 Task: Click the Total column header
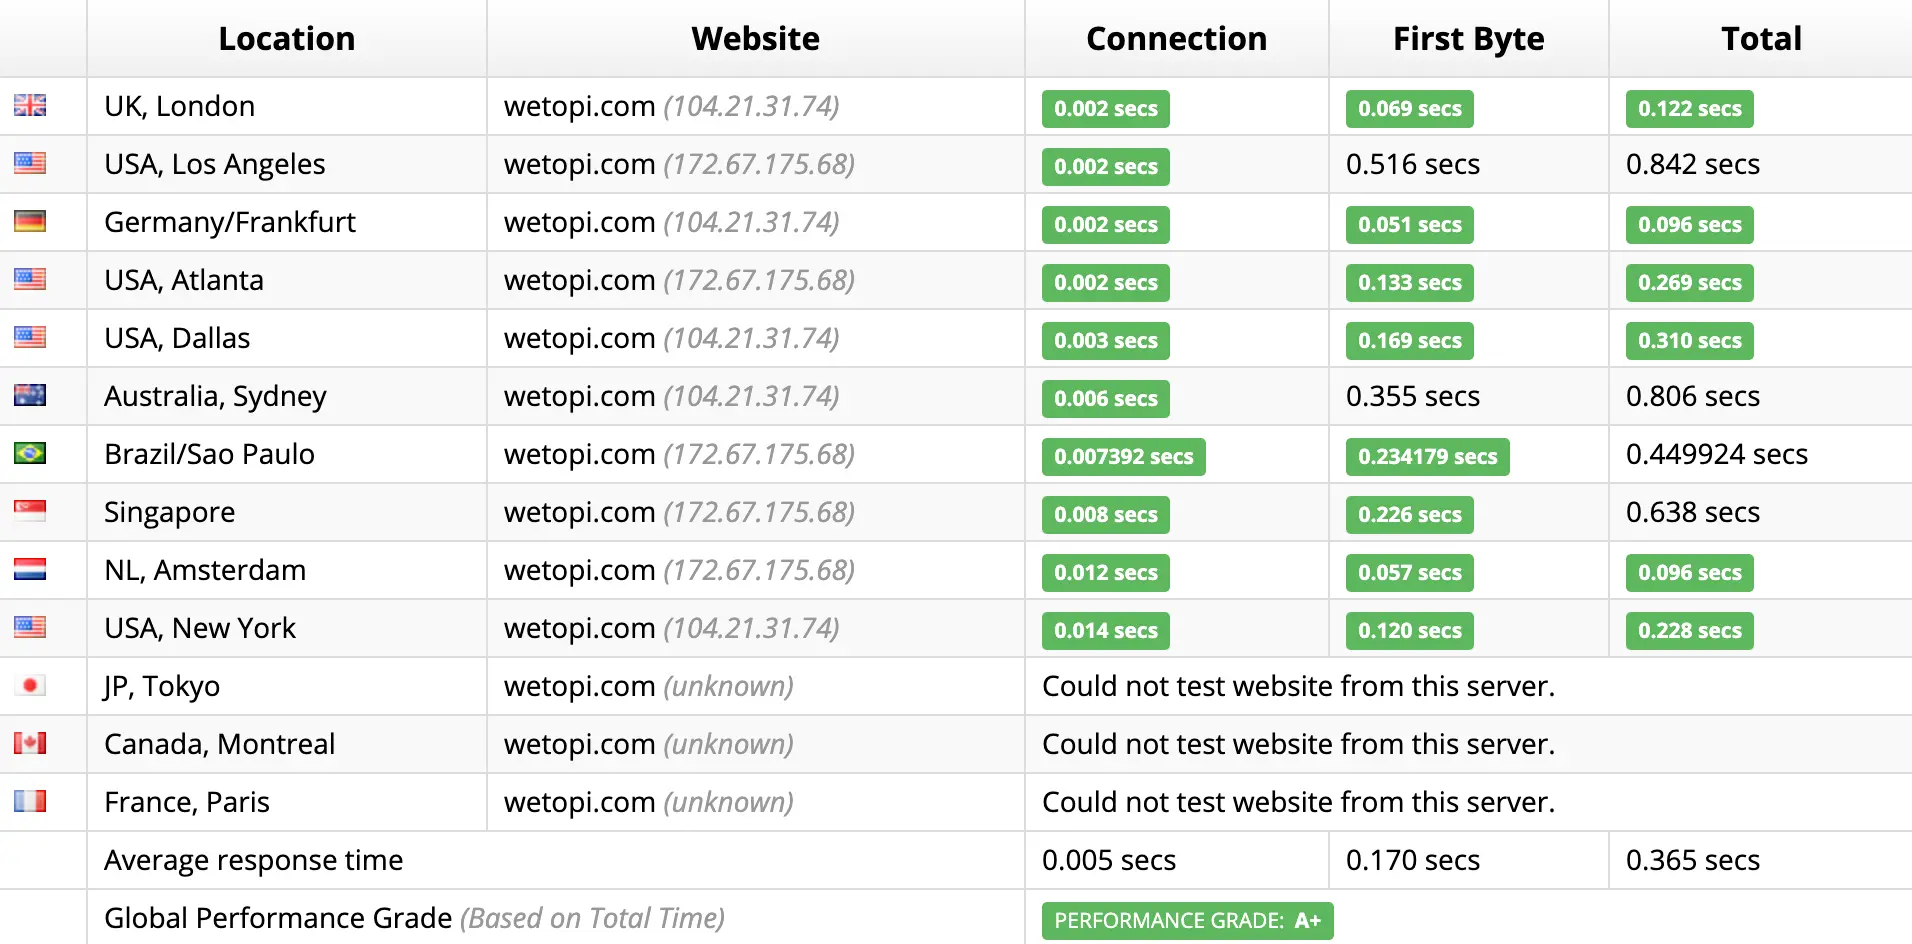pos(1761,38)
